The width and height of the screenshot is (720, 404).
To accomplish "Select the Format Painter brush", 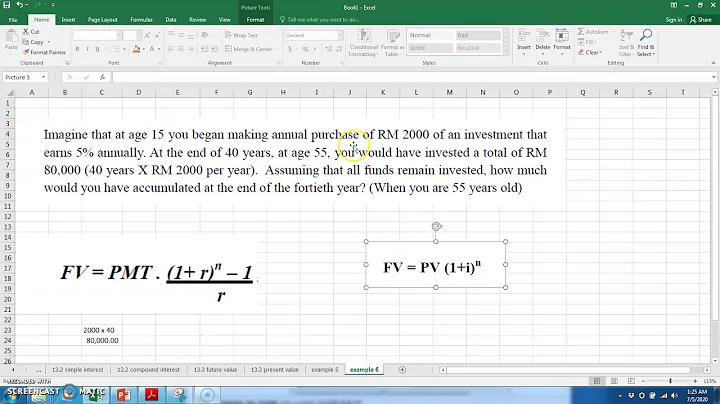I will (x=44, y=52).
